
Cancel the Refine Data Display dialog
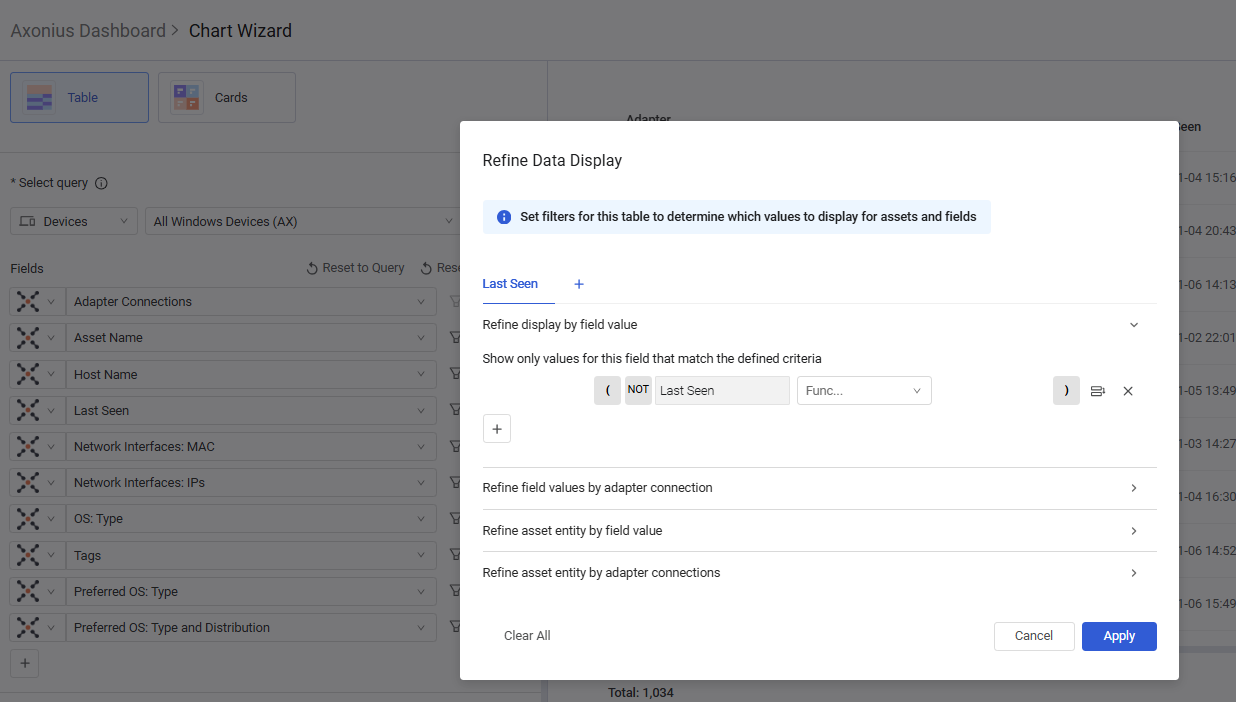(1034, 636)
